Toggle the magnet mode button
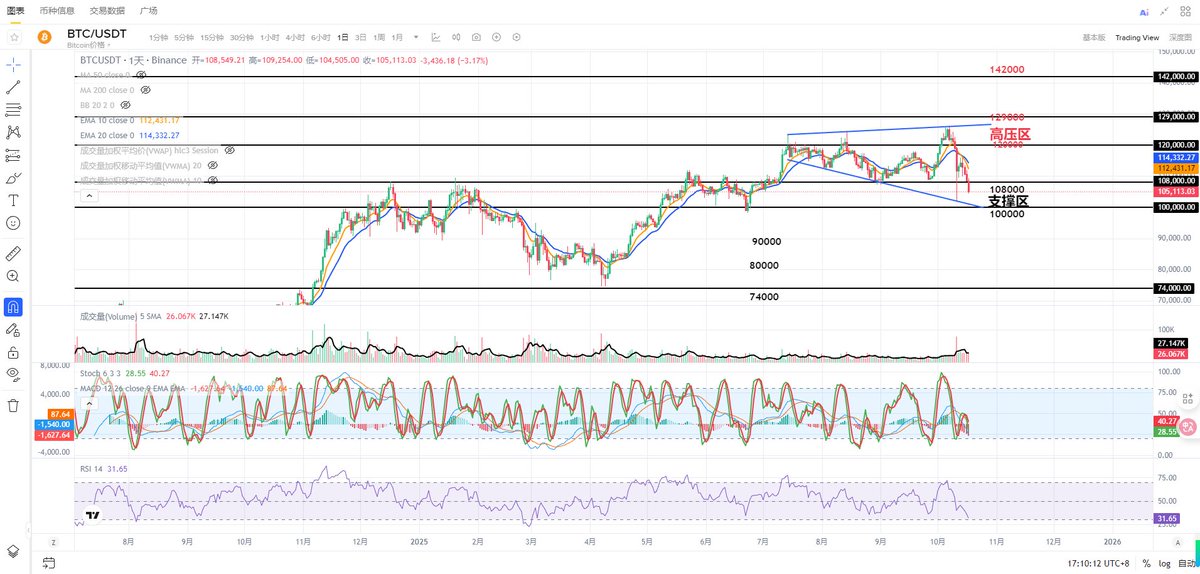This screenshot has width=1200, height=574. 14,306
